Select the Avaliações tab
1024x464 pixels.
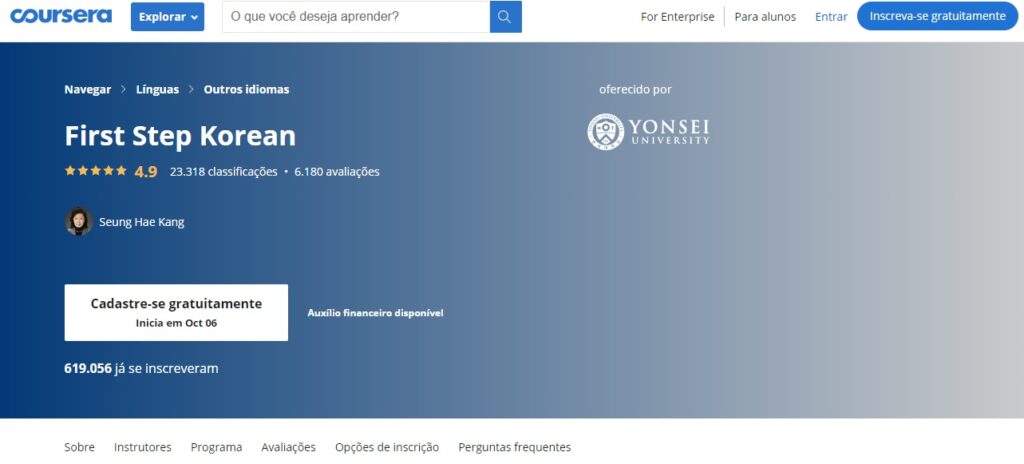(x=289, y=447)
